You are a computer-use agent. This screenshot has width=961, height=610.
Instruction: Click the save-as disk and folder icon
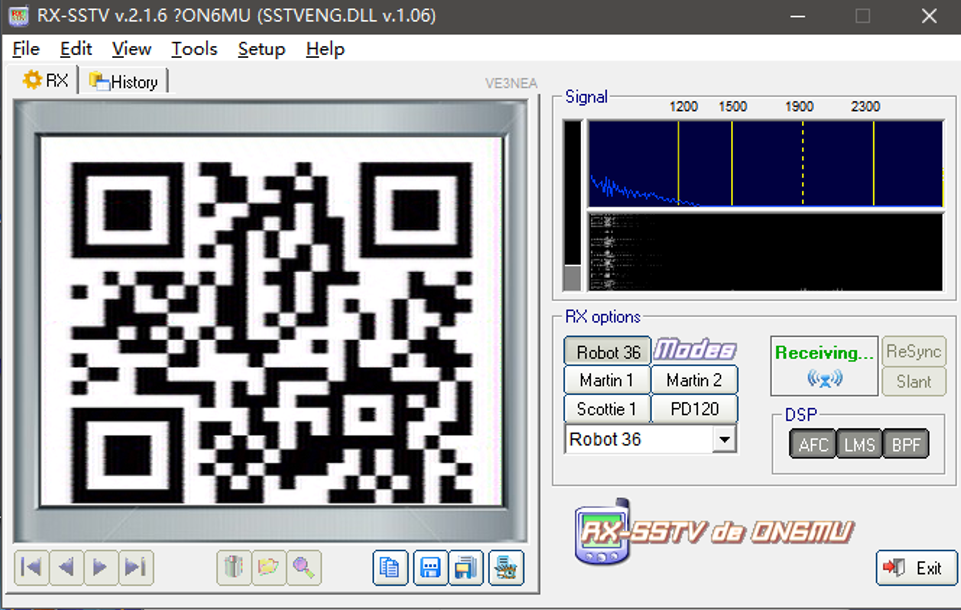click(466, 568)
